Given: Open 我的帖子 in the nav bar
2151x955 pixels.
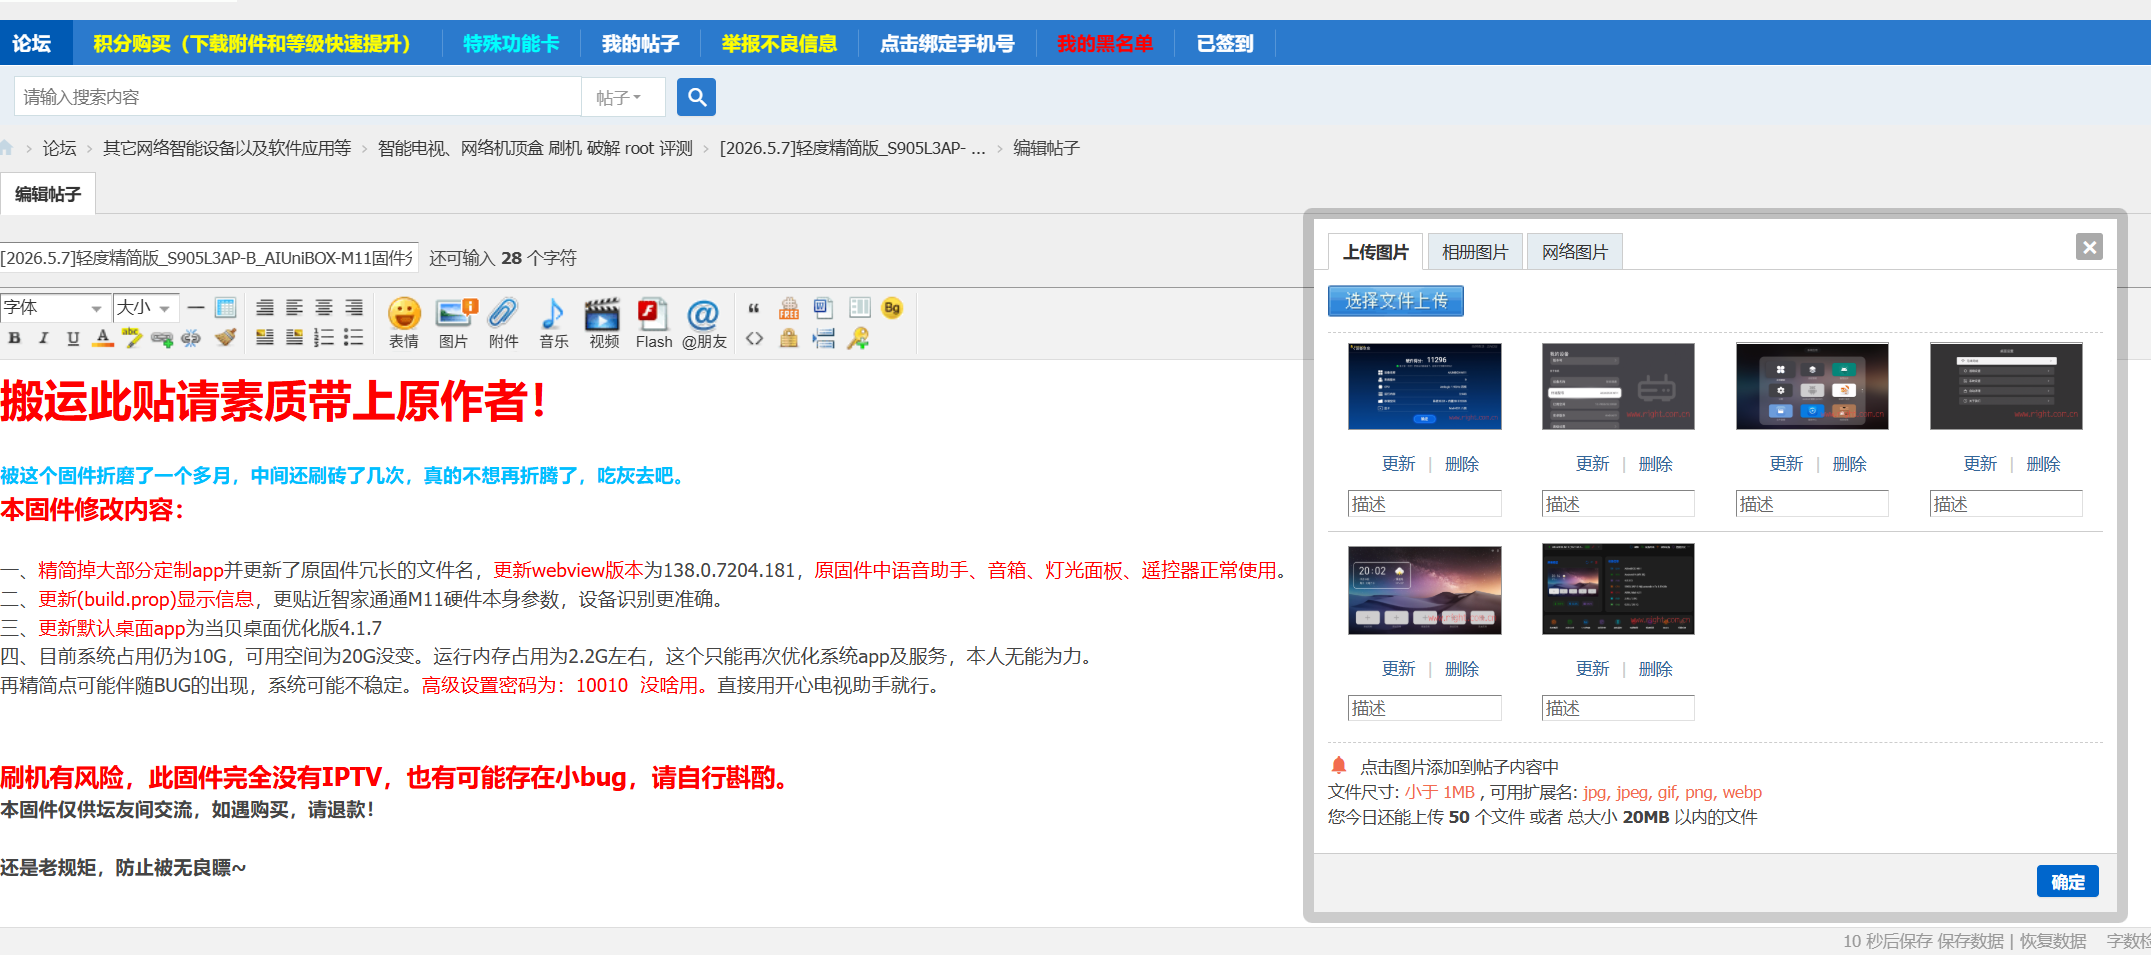Looking at the screenshot, I should (x=640, y=43).
